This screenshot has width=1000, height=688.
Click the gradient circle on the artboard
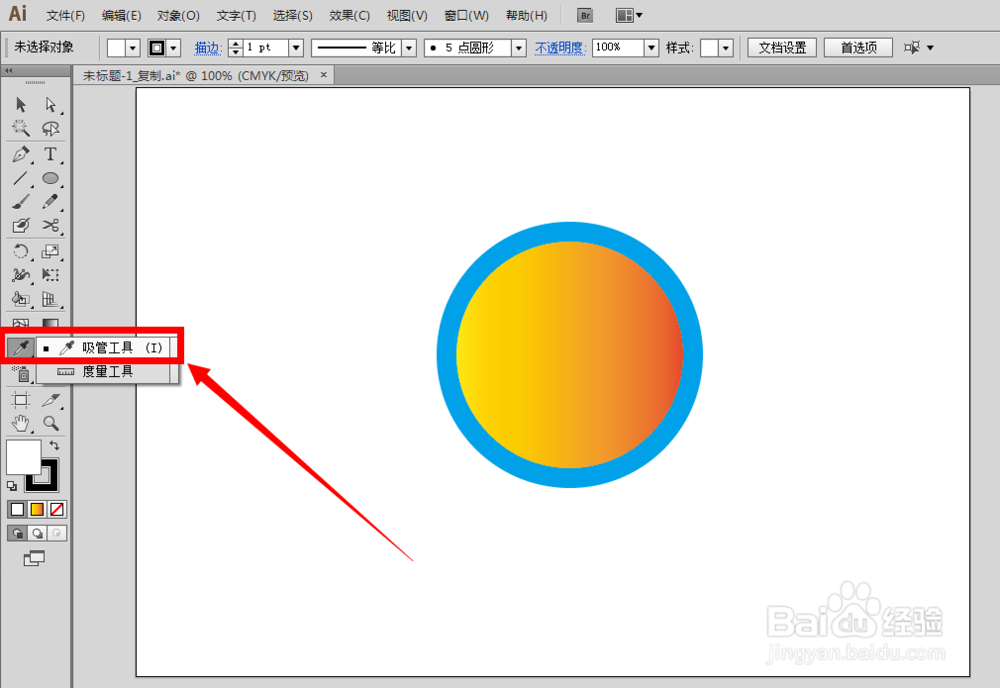coord(570,355)
